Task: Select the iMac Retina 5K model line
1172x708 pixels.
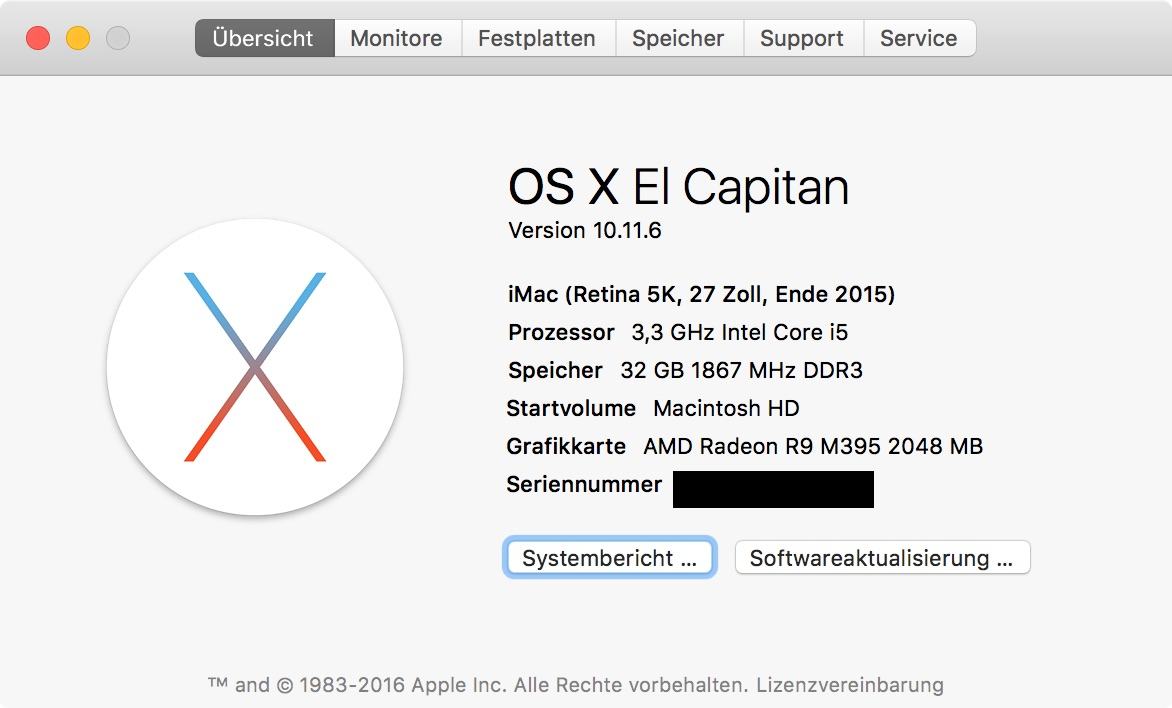Action: point(701,295)
